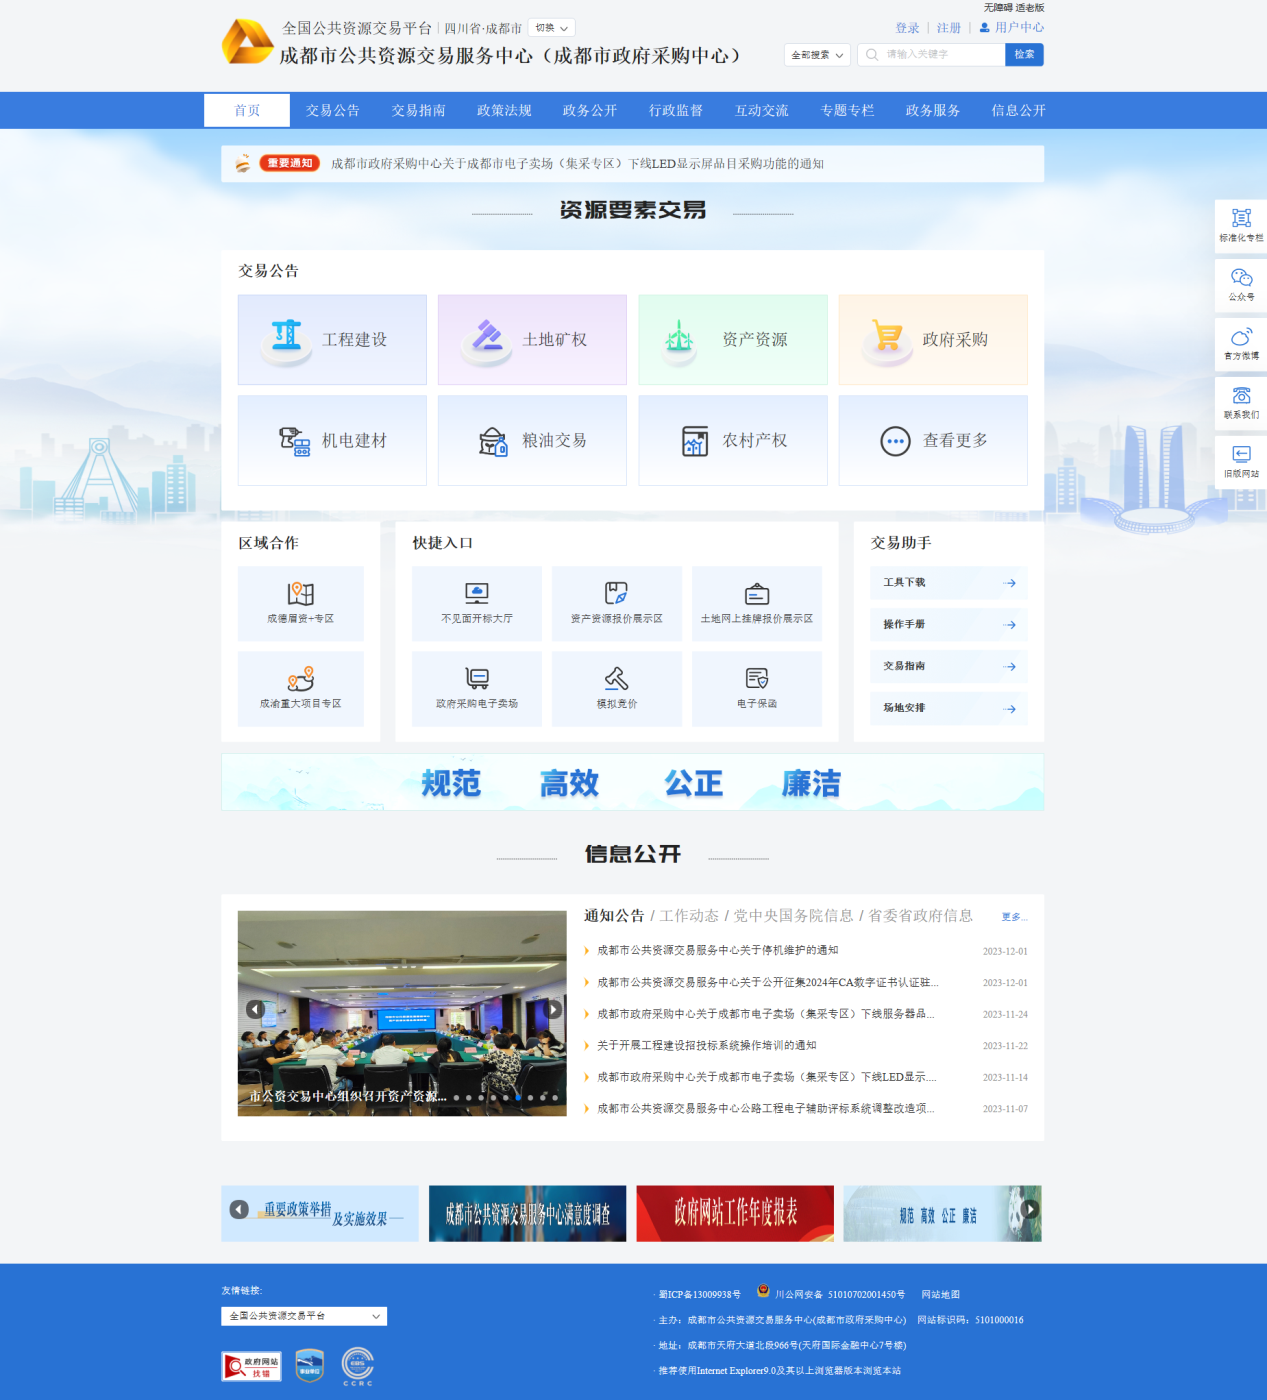Click the 用户中心 person icon link
Viewport: 1267px width, 1400px height.
click(x=1011, y=28)
